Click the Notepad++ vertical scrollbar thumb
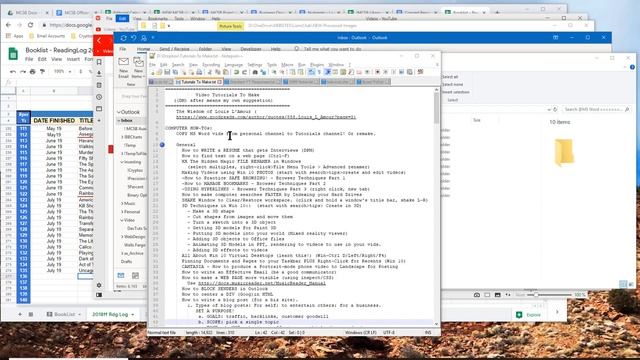 tap(436, 108)
